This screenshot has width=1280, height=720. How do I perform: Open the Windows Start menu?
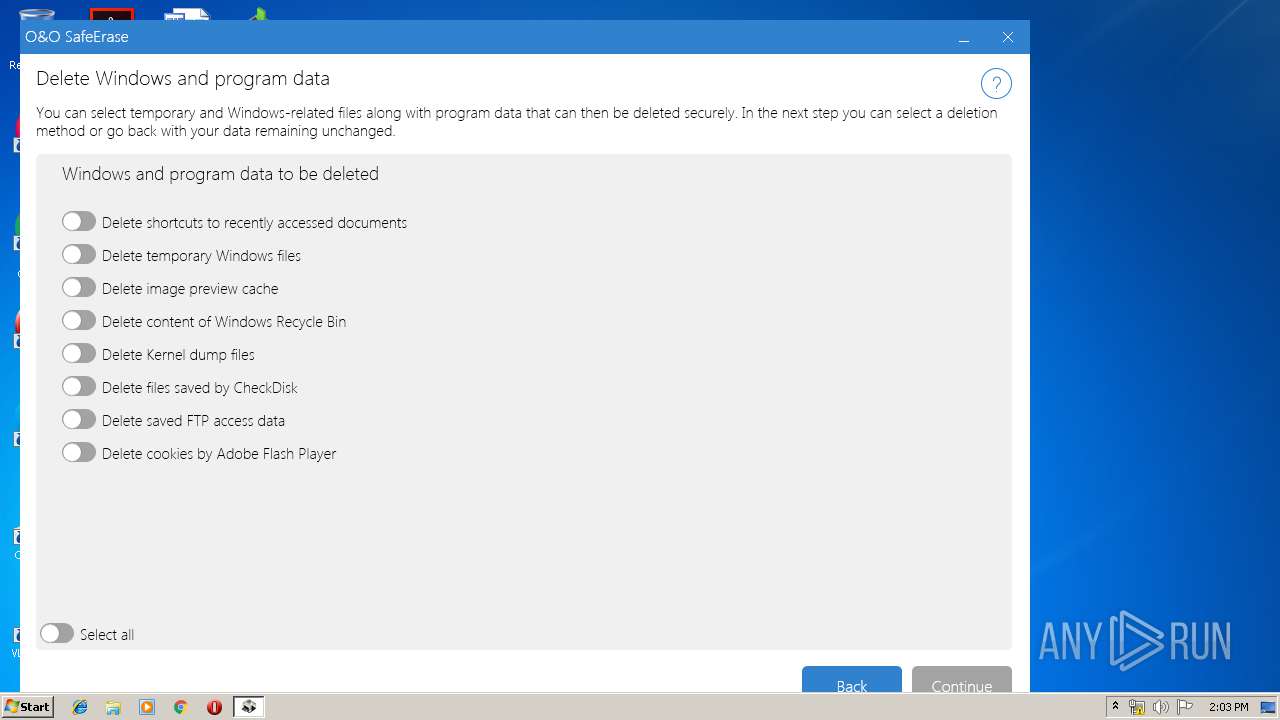tap(27, 707)
